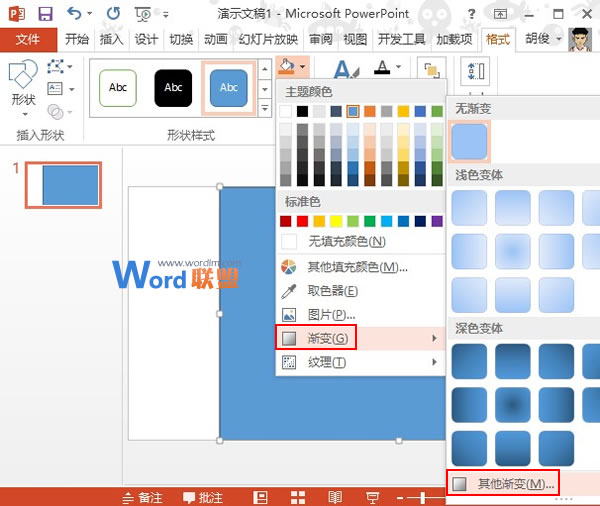This screenshot has width=600, height=506.
Task: Switch to Home (开始) tab
Action: tap(77, 39)
